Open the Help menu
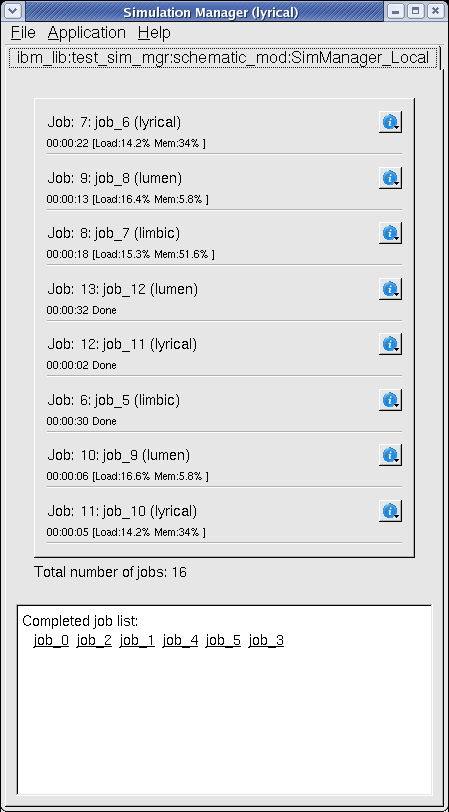This screenshot has width=449, height=812. point(154,33)
